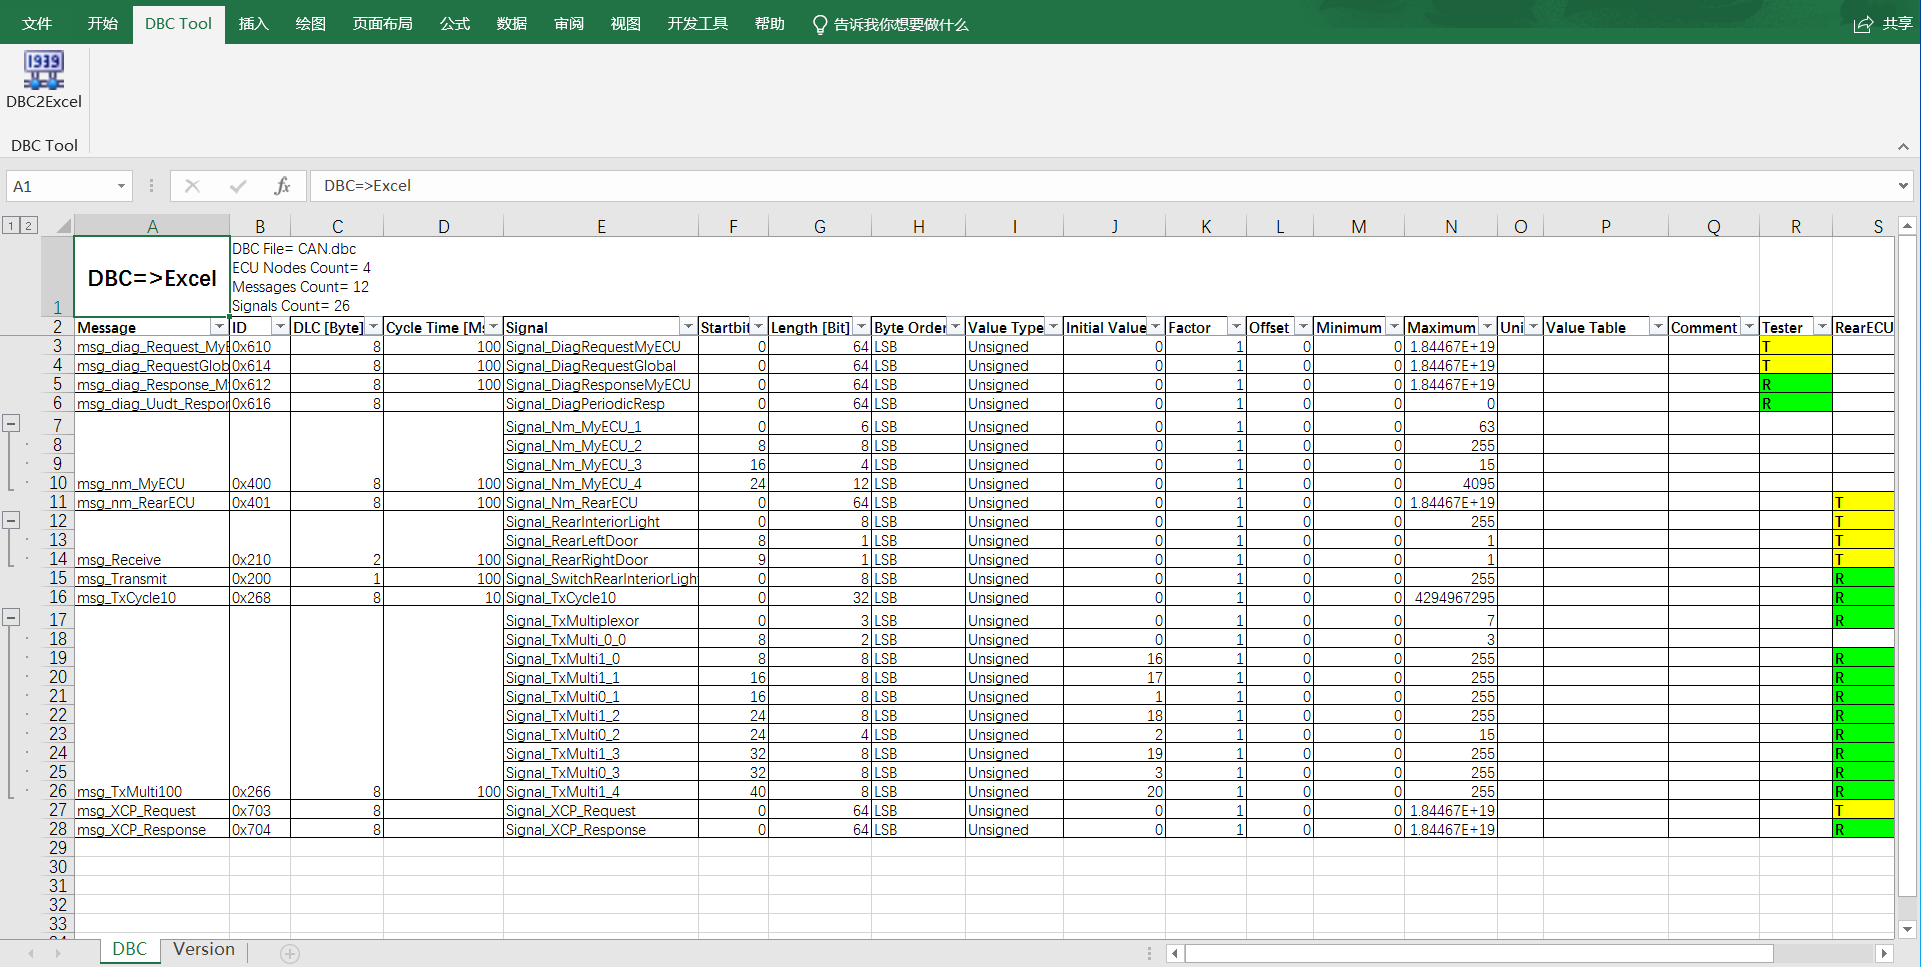
Task: Click the Name Box showing A1
Action: pyautogui.click(x=58, y=186)
